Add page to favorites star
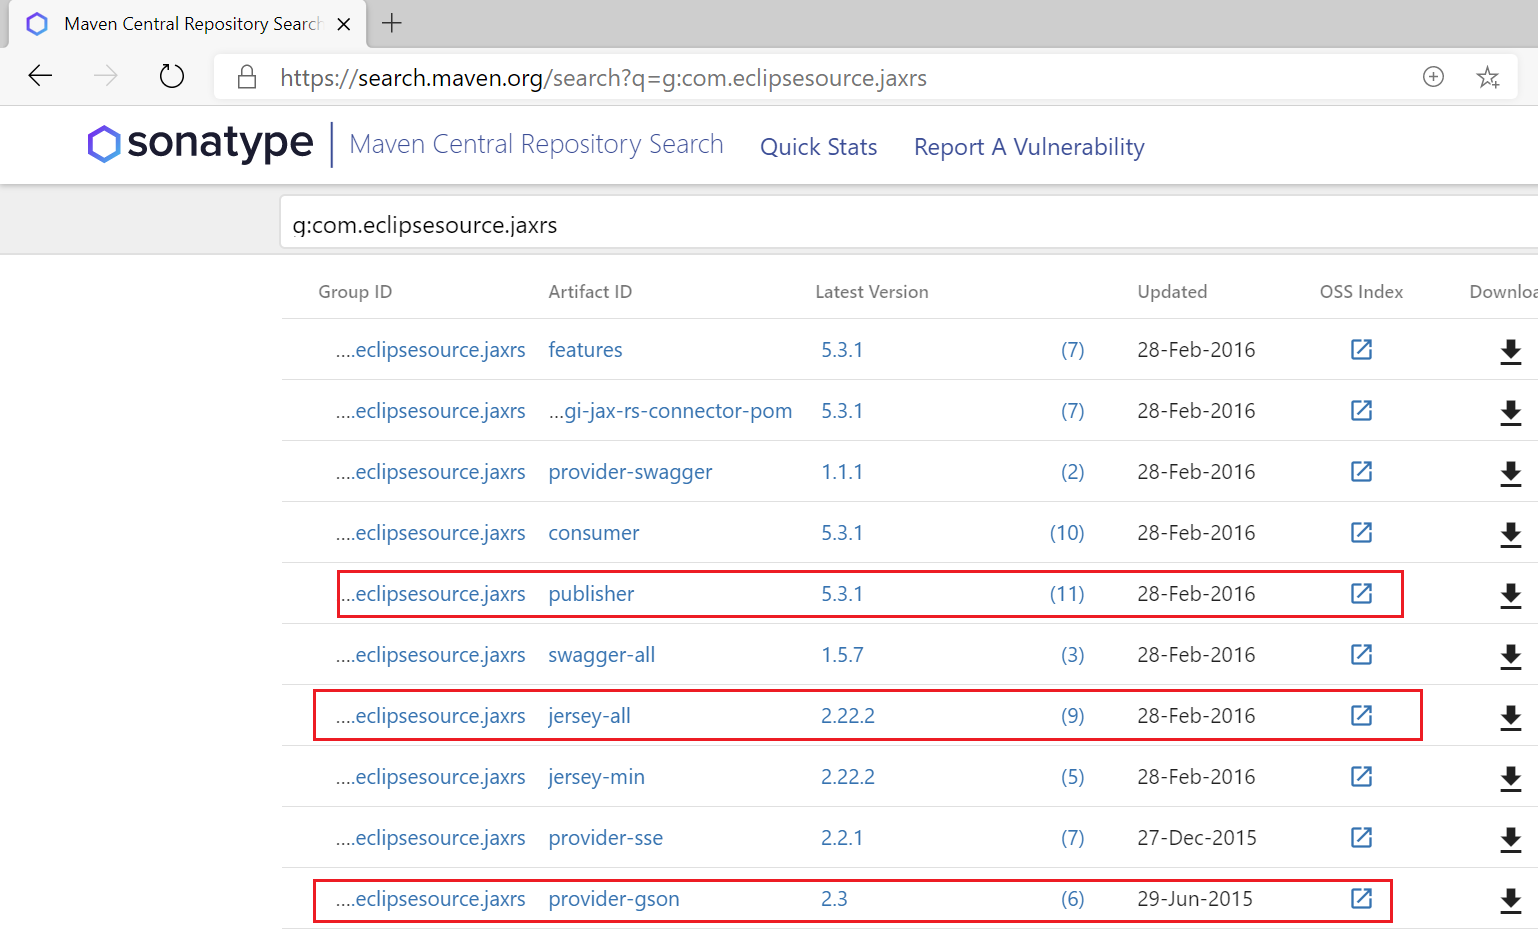 [1488, 77]
